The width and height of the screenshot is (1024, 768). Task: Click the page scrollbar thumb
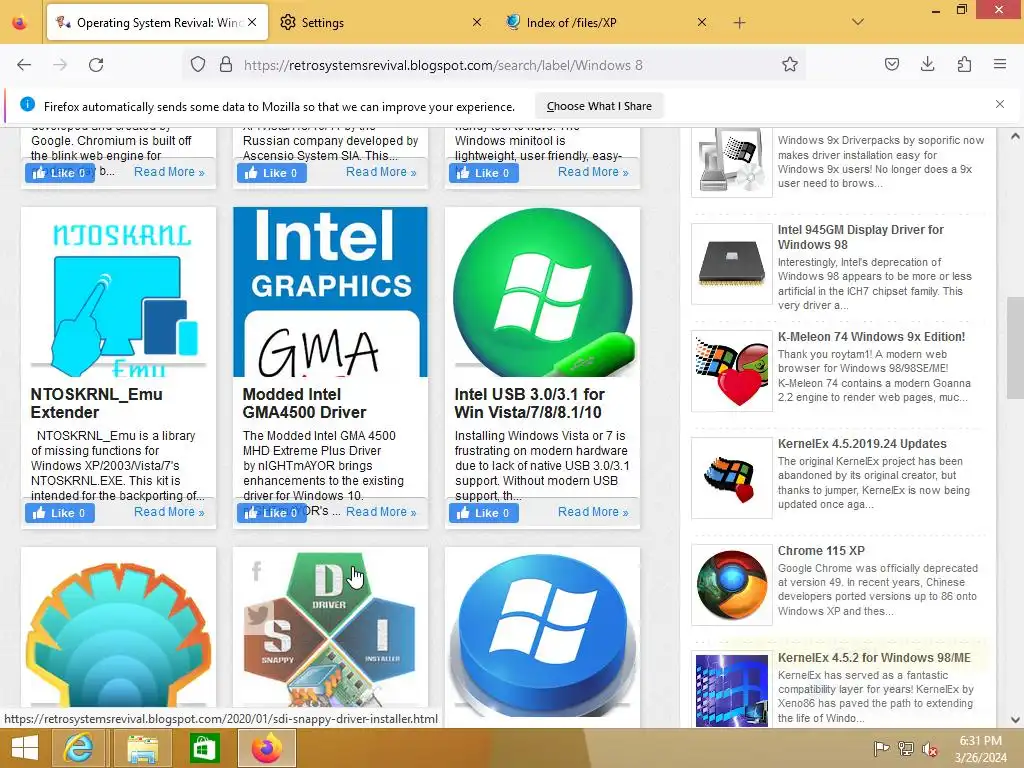point(1015,348)
